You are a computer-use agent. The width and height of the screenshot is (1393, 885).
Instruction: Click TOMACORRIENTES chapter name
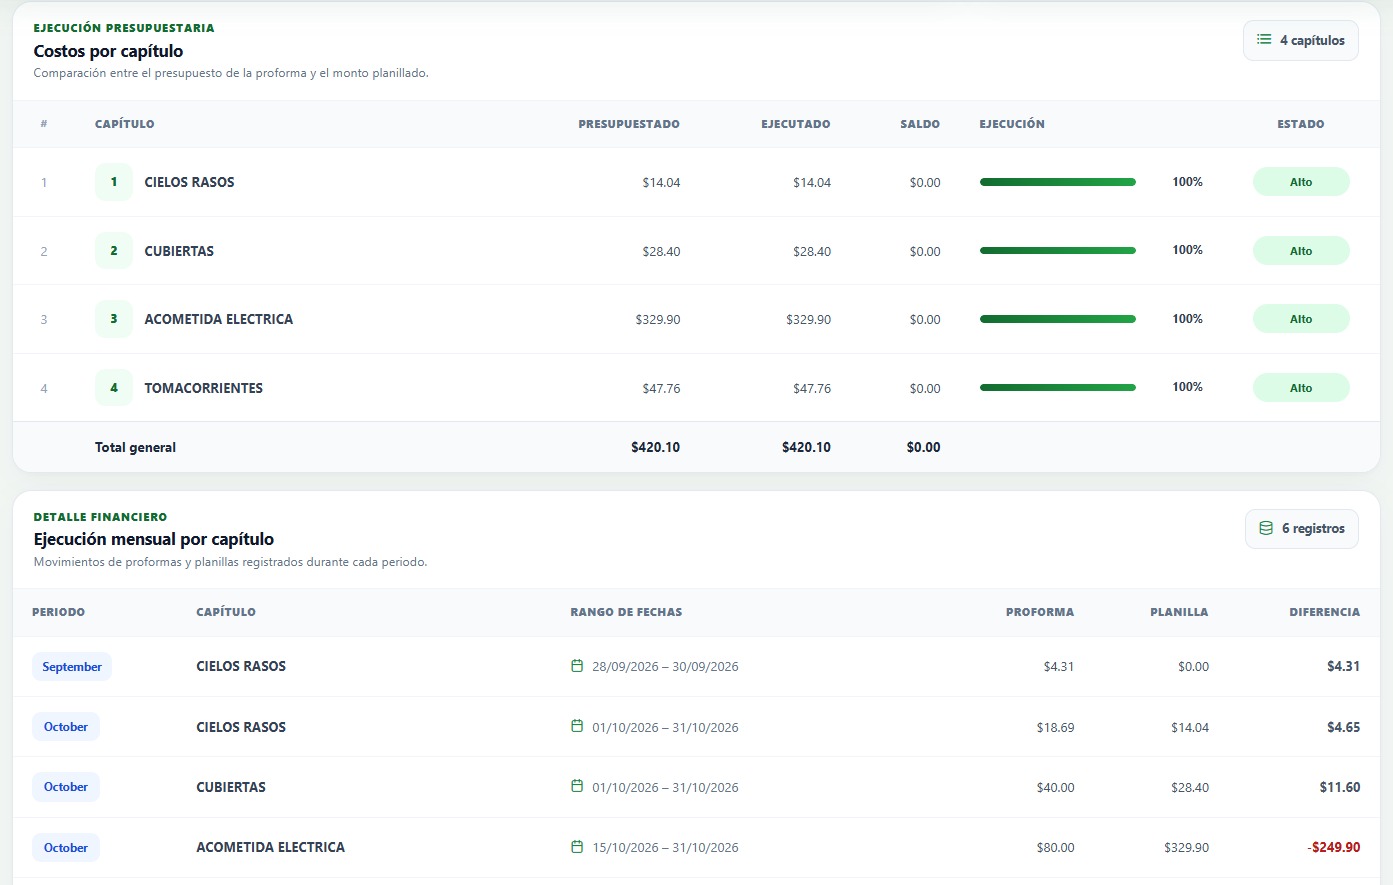204,388
